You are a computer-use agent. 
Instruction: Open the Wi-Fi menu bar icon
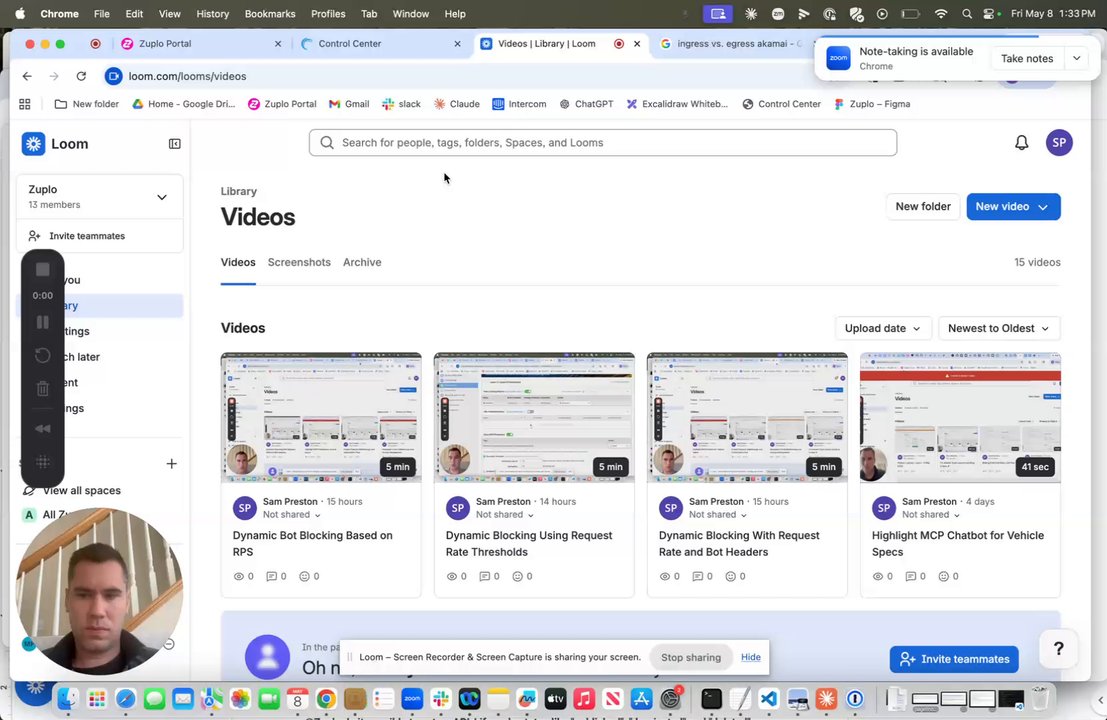[x=940, y=13]
